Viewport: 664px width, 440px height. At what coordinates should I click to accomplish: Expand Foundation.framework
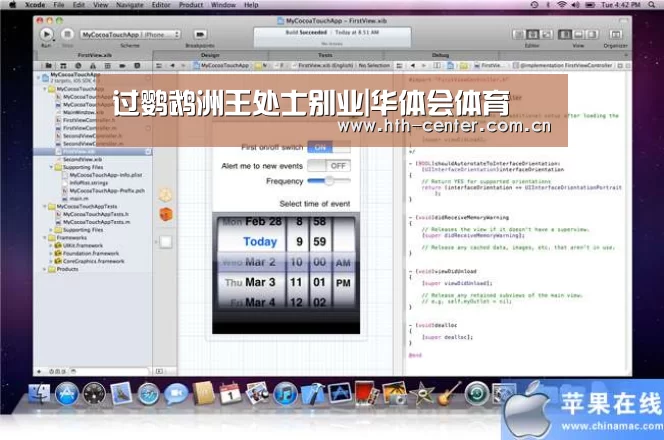tap(52, 253)
